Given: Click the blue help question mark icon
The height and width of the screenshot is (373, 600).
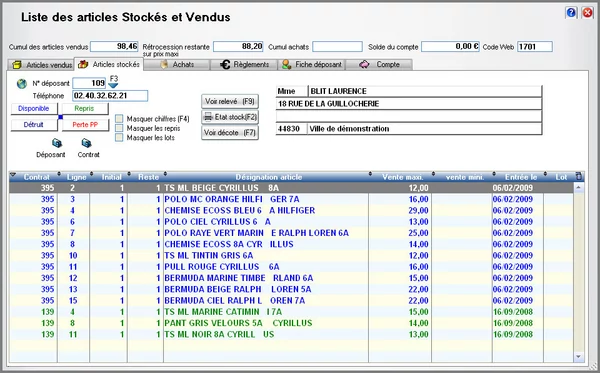Looking at the screenshot, I should 571,13.
